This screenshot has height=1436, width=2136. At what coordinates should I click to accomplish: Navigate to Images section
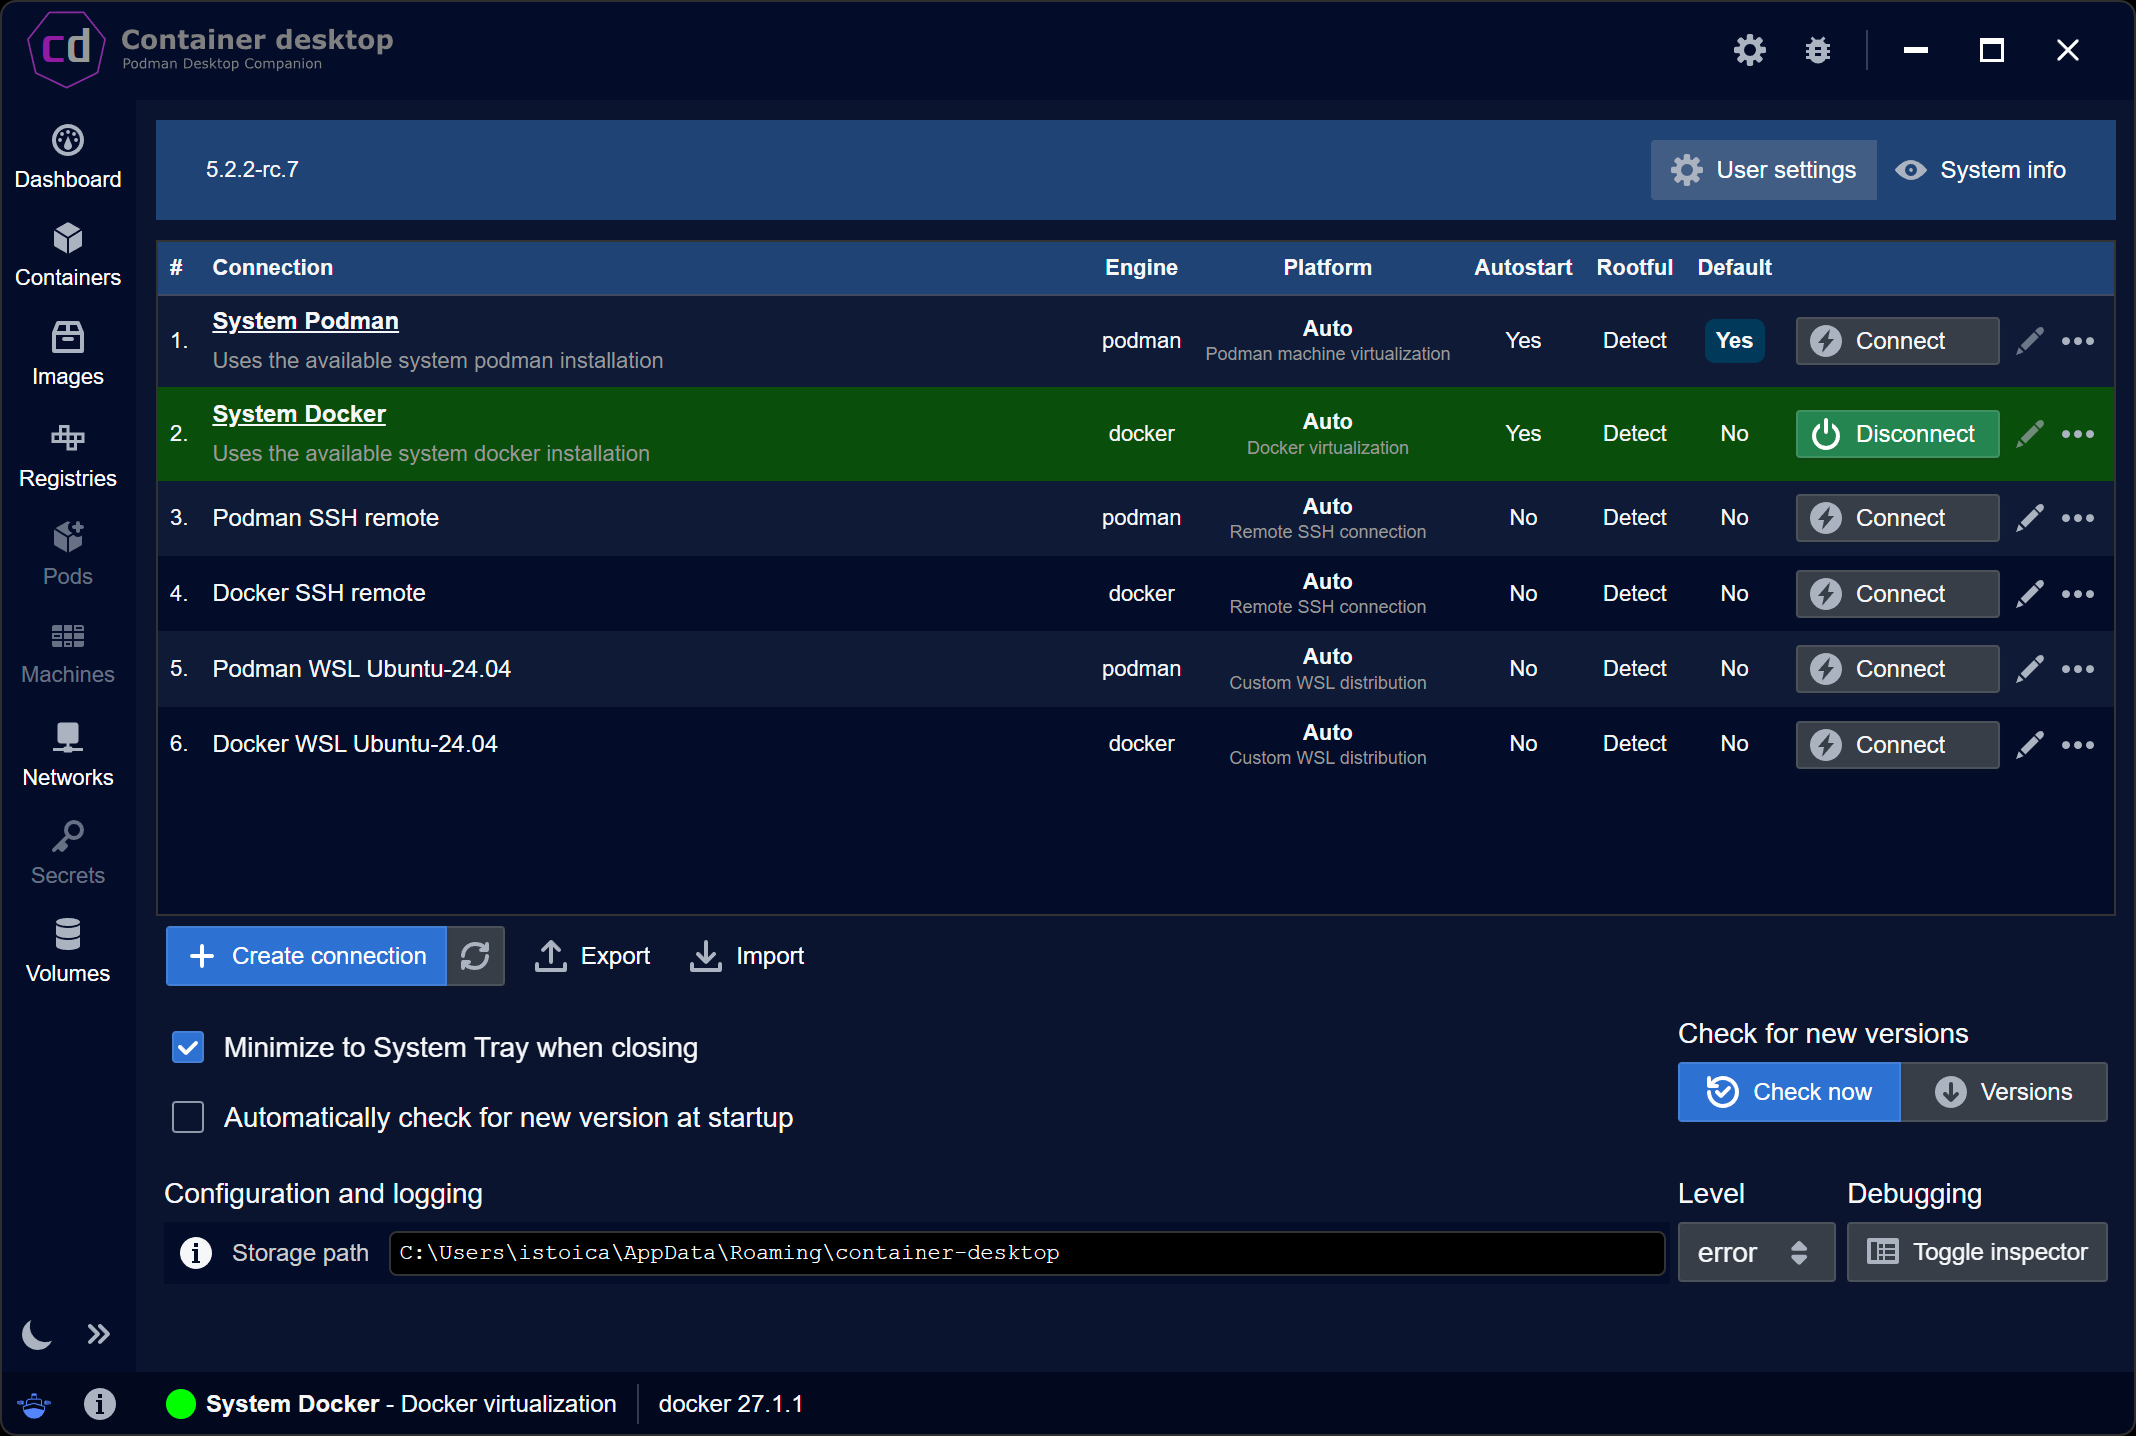click(x=67, y=354)
